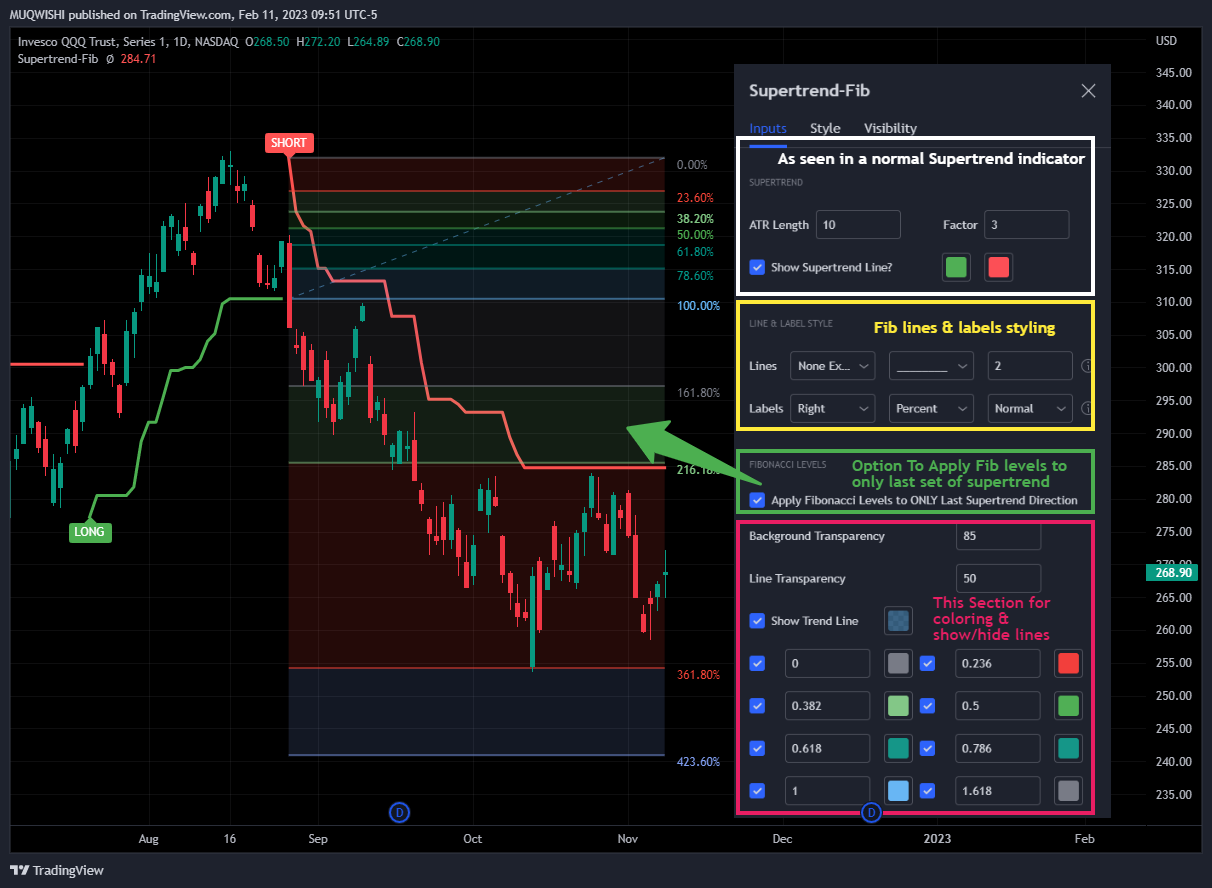The height and width of the screenshot is (888, 1212).
Task: Click the 1.618 level value field
Action: (997, 790)
